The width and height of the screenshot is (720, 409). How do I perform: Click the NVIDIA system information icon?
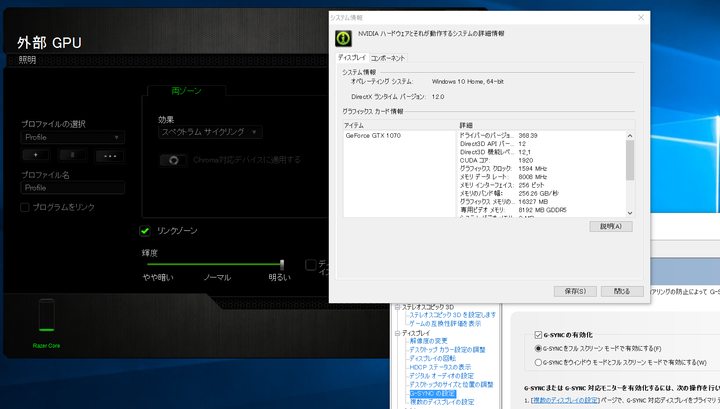[343, 39]
